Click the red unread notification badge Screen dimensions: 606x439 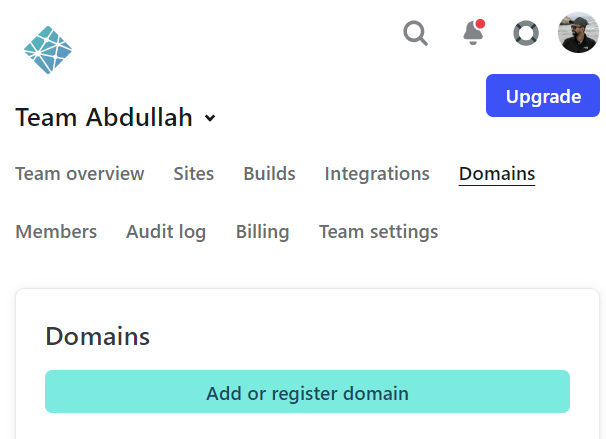[480, 24]
